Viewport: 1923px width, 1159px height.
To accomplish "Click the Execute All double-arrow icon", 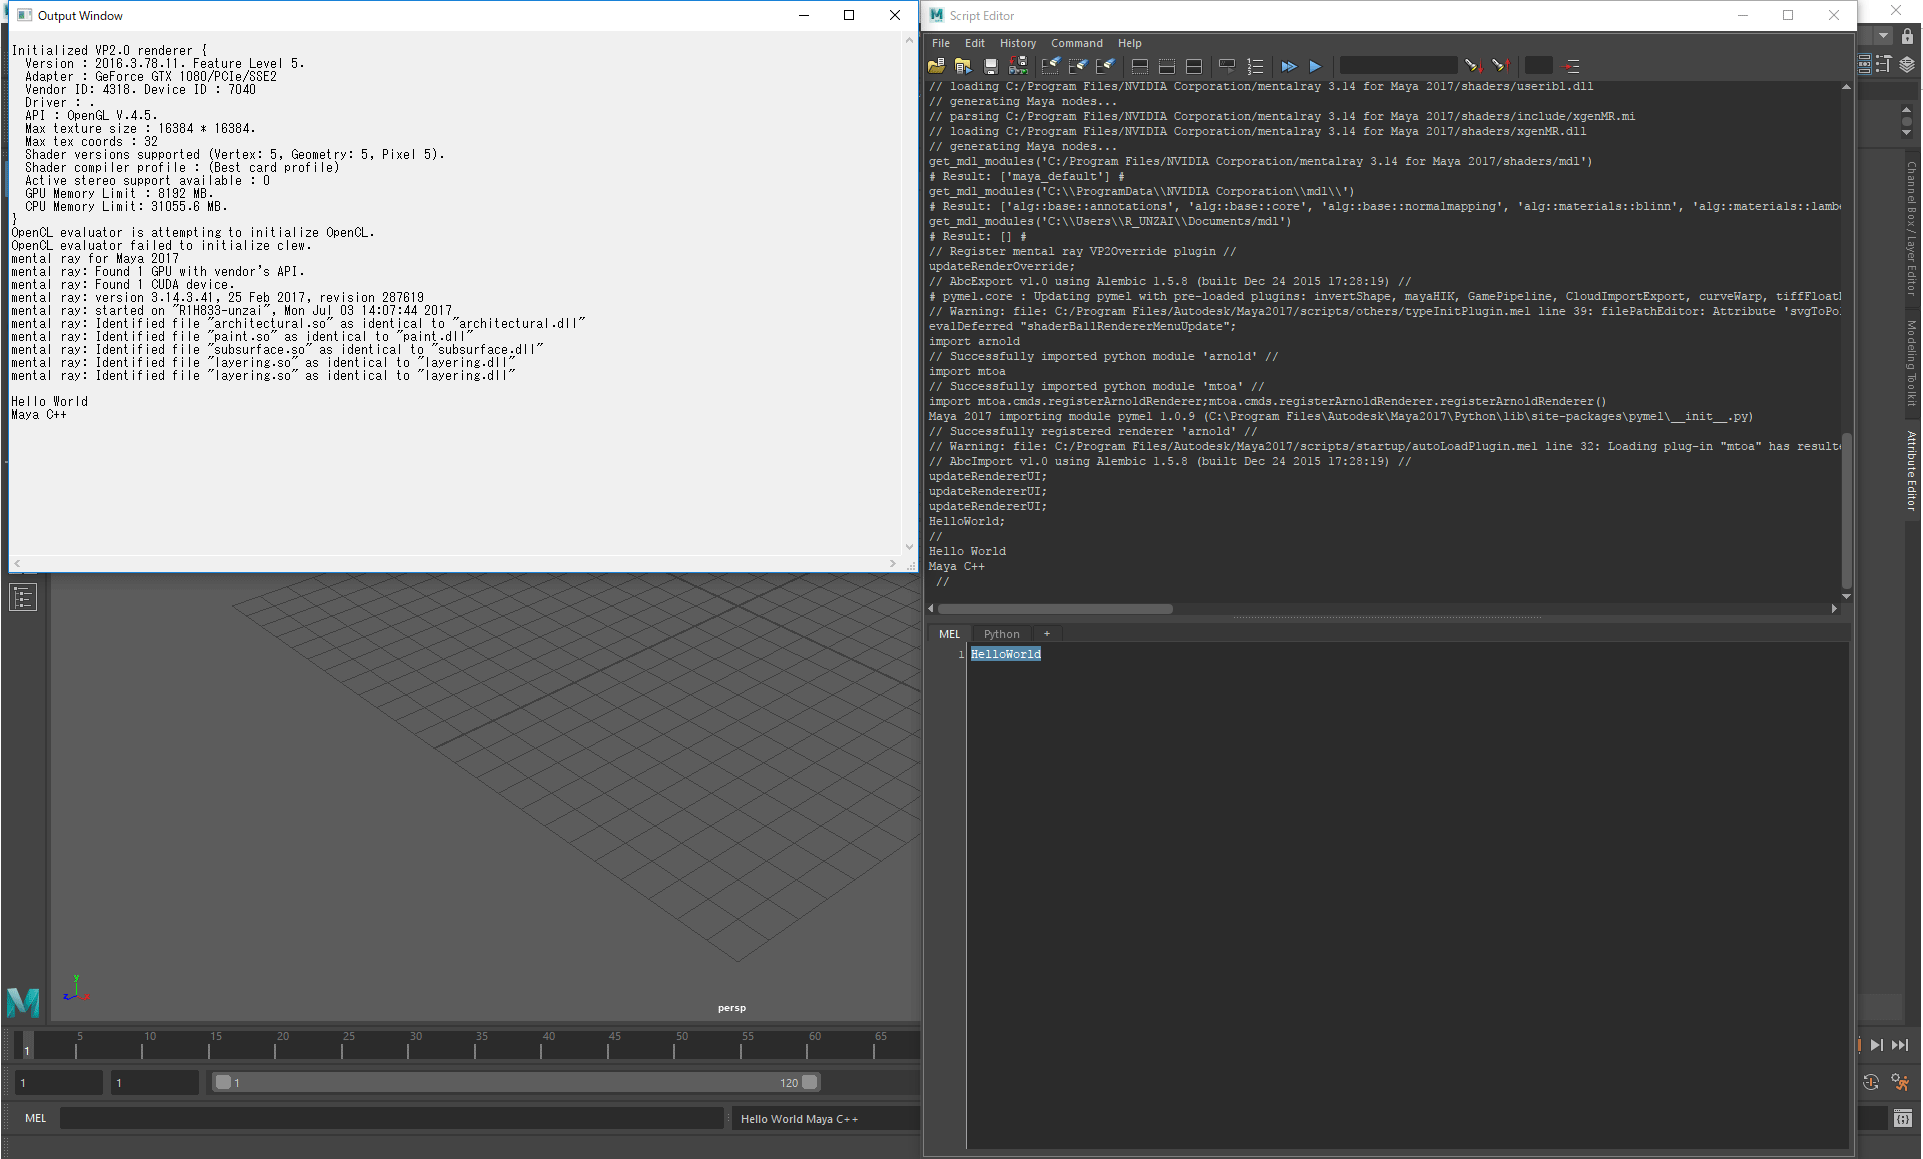I will click(x=1289, y=66).
